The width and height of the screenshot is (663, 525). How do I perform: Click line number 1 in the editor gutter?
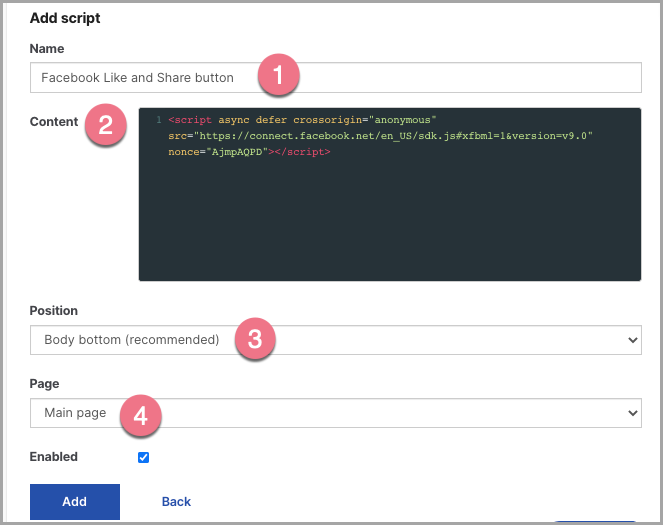click(159, 120)
